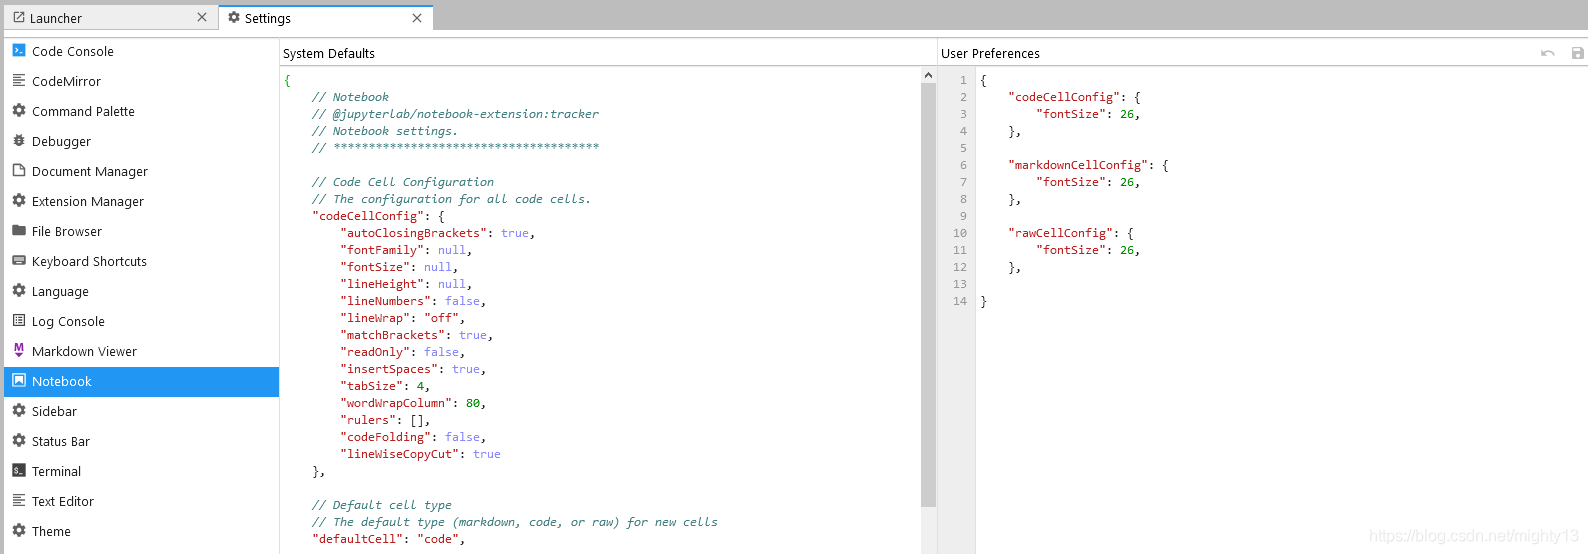
Task: Click the Language gear icon
Action: pos(19,290)
